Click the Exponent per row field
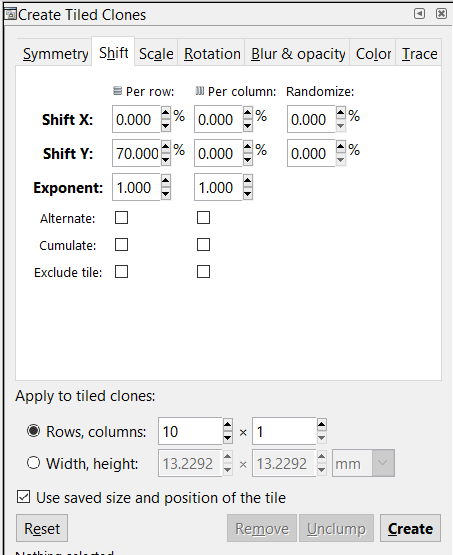 click(x=136, y=187)
